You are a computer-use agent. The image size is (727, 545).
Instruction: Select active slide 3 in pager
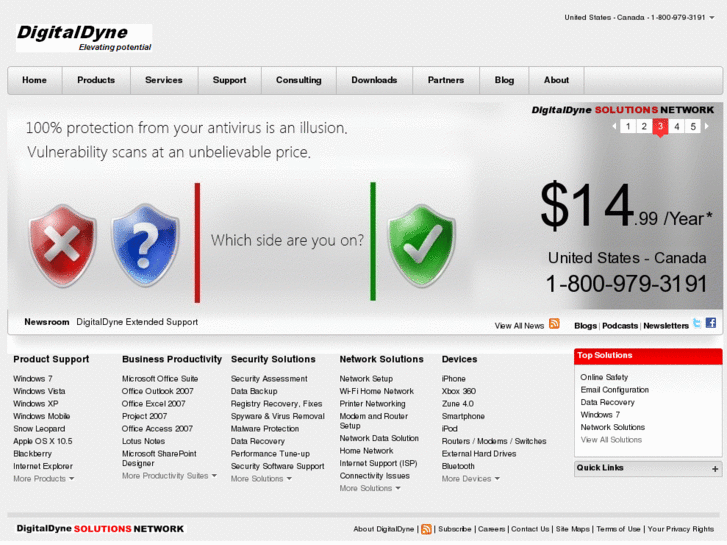660,127
